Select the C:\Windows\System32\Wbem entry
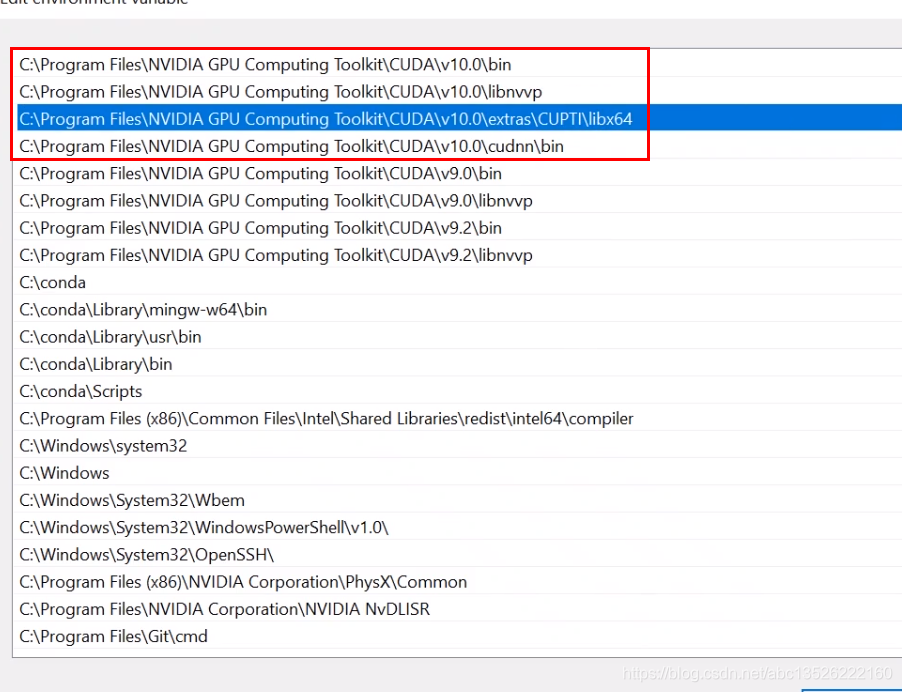This screenshot has height=692, width=902. coord(459,500)
